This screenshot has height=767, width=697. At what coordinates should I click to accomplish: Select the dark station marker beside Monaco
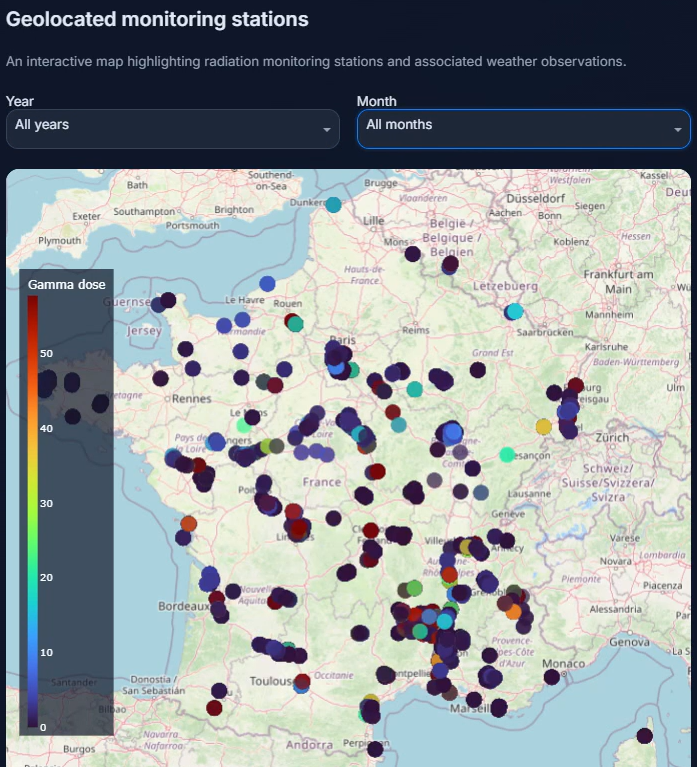552,677
